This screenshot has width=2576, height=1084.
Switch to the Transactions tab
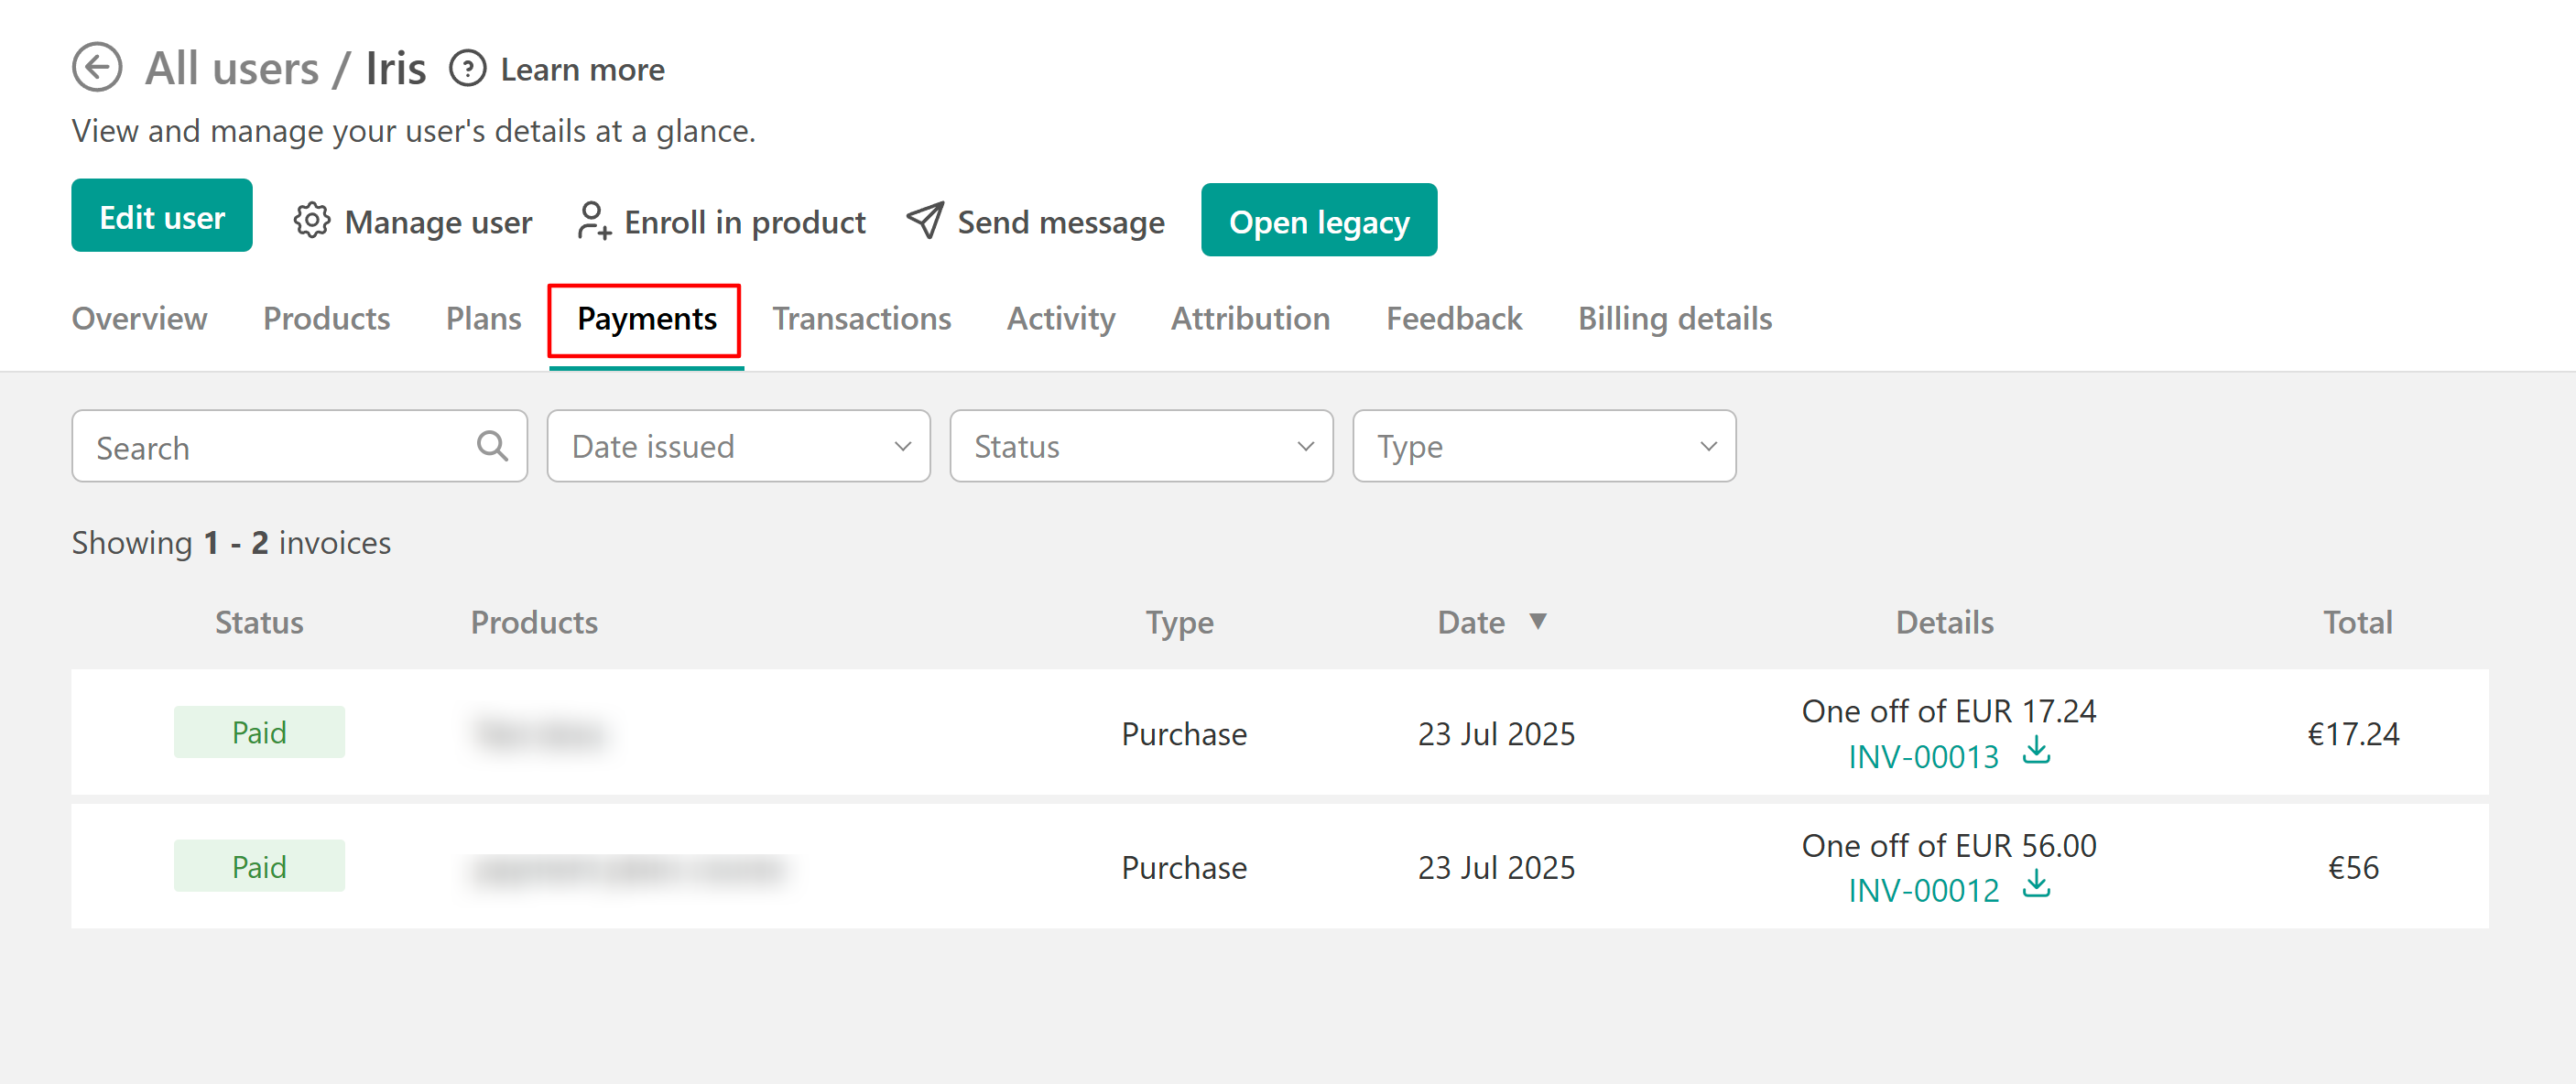(861, 319)
